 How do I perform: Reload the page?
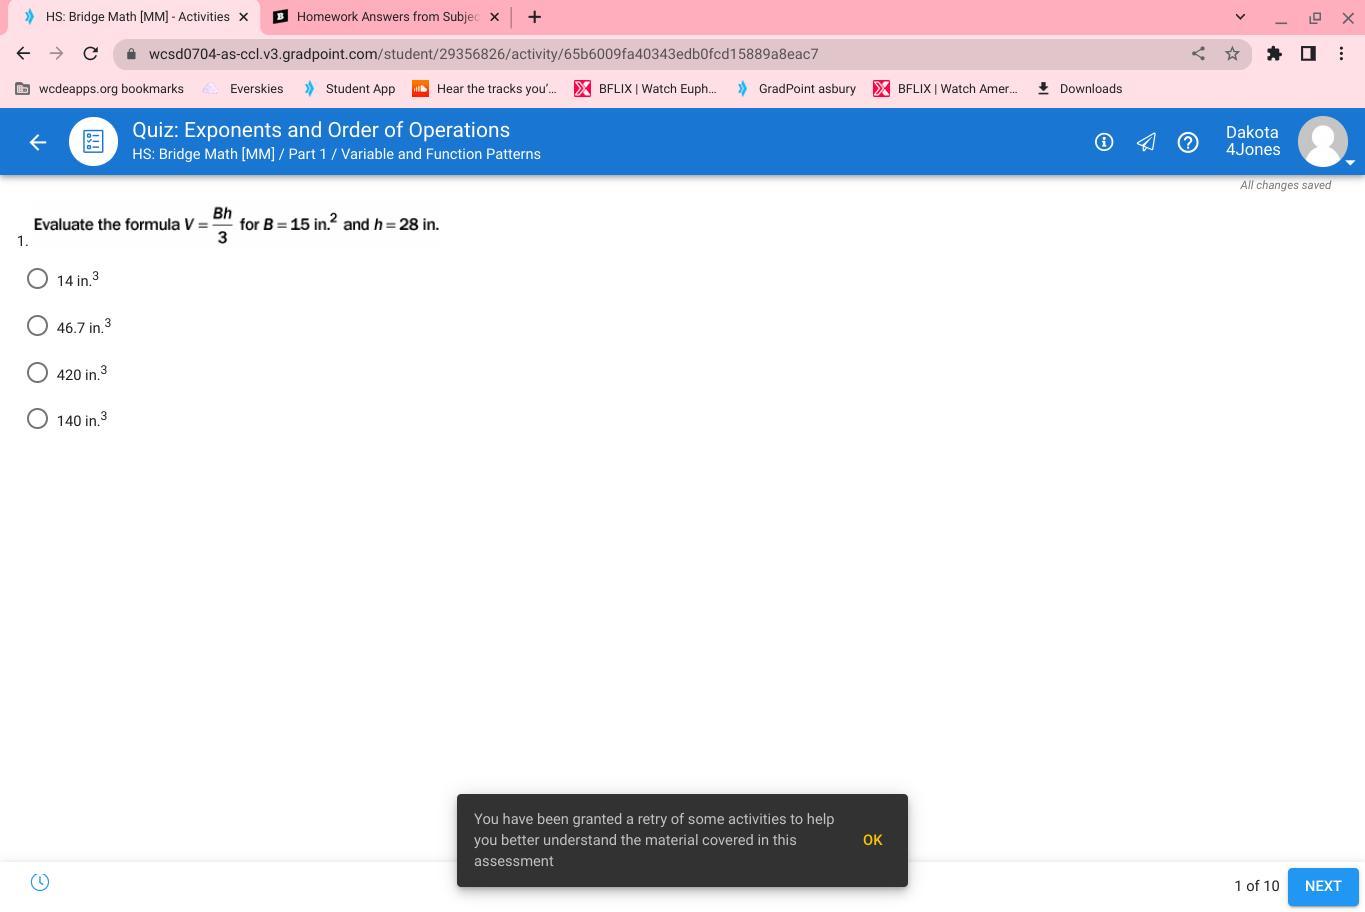[90, 54]
